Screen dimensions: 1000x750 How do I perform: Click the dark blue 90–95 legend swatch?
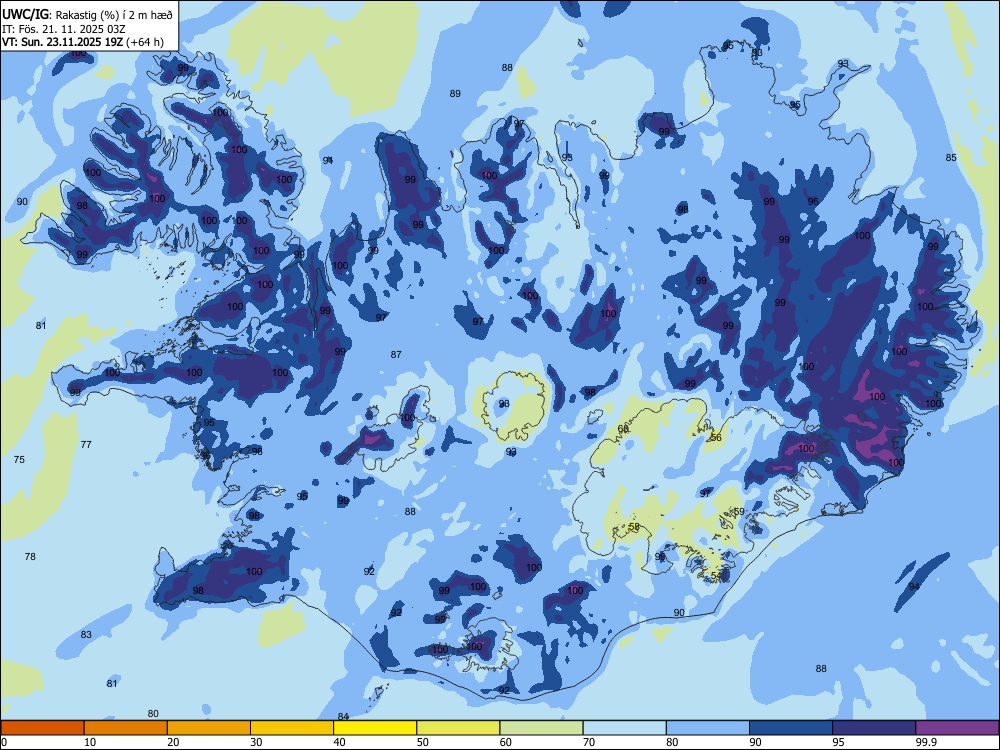[791, 728]
